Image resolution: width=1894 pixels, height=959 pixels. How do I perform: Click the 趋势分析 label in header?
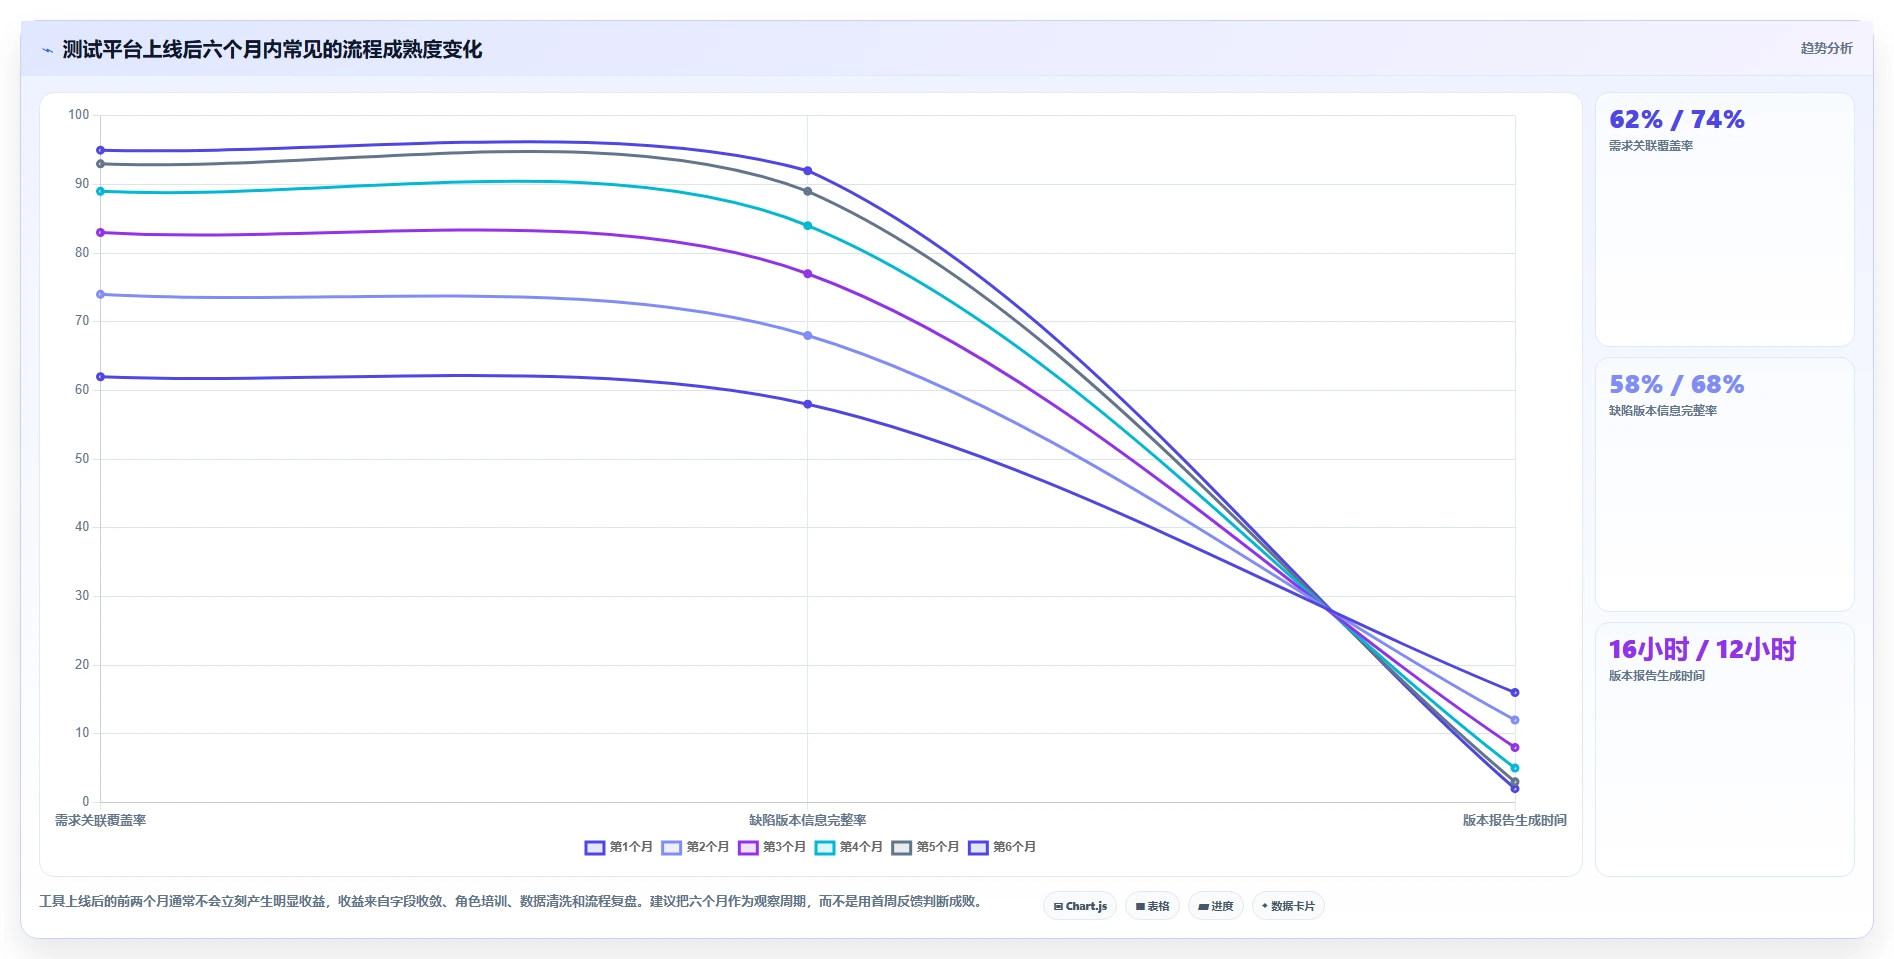point(1826,48)
